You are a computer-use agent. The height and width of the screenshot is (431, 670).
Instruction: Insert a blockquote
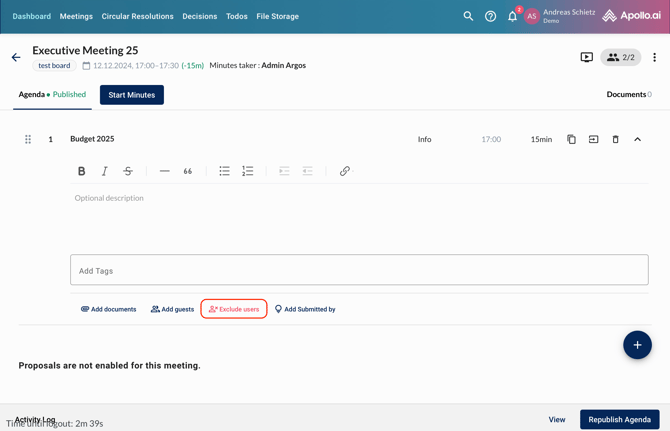(188, 171)
